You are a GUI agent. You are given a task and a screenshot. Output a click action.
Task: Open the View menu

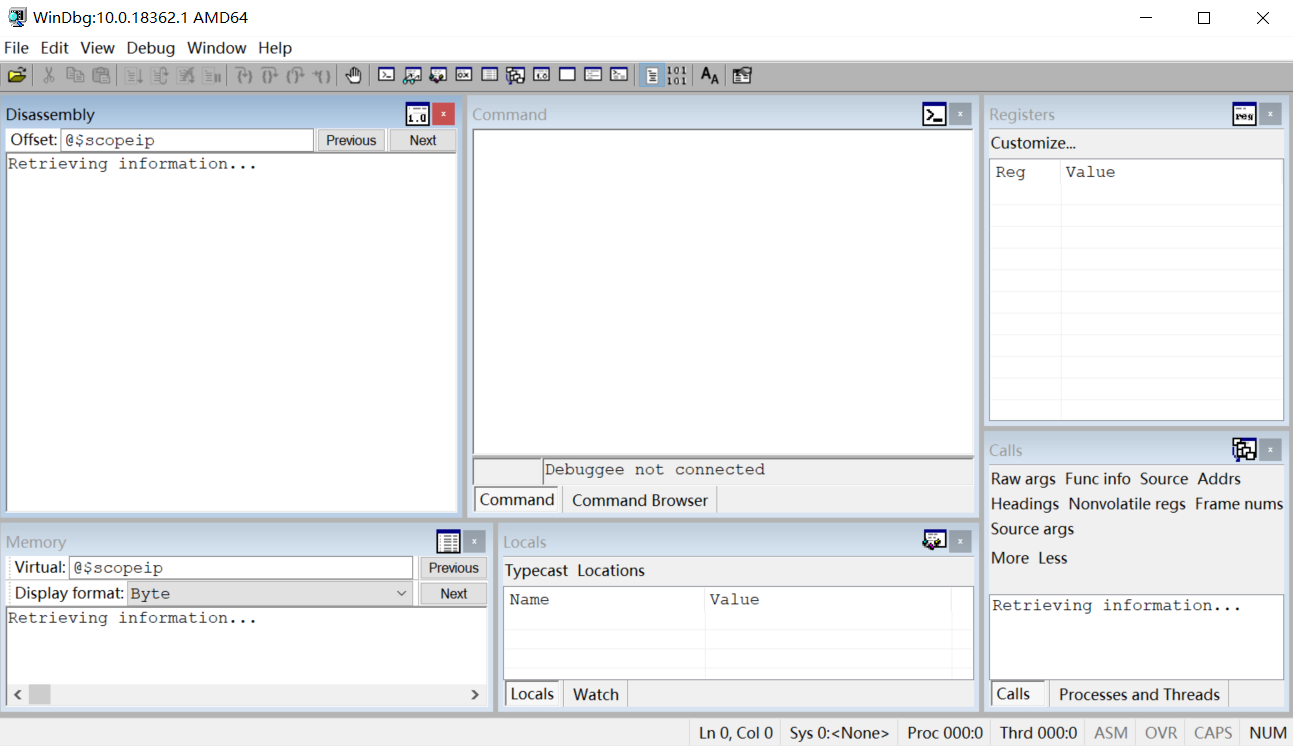tap(98, 48)
